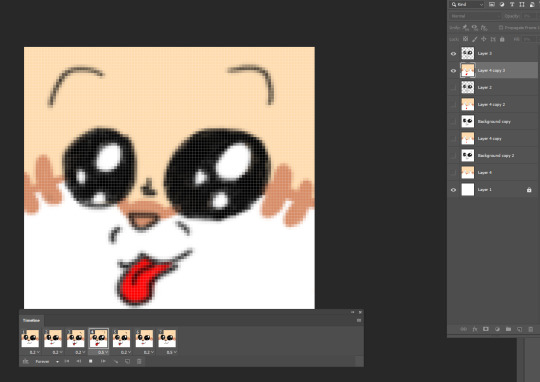
Task: Click link layers icon in Layers panel
Action: click(464, 329)
